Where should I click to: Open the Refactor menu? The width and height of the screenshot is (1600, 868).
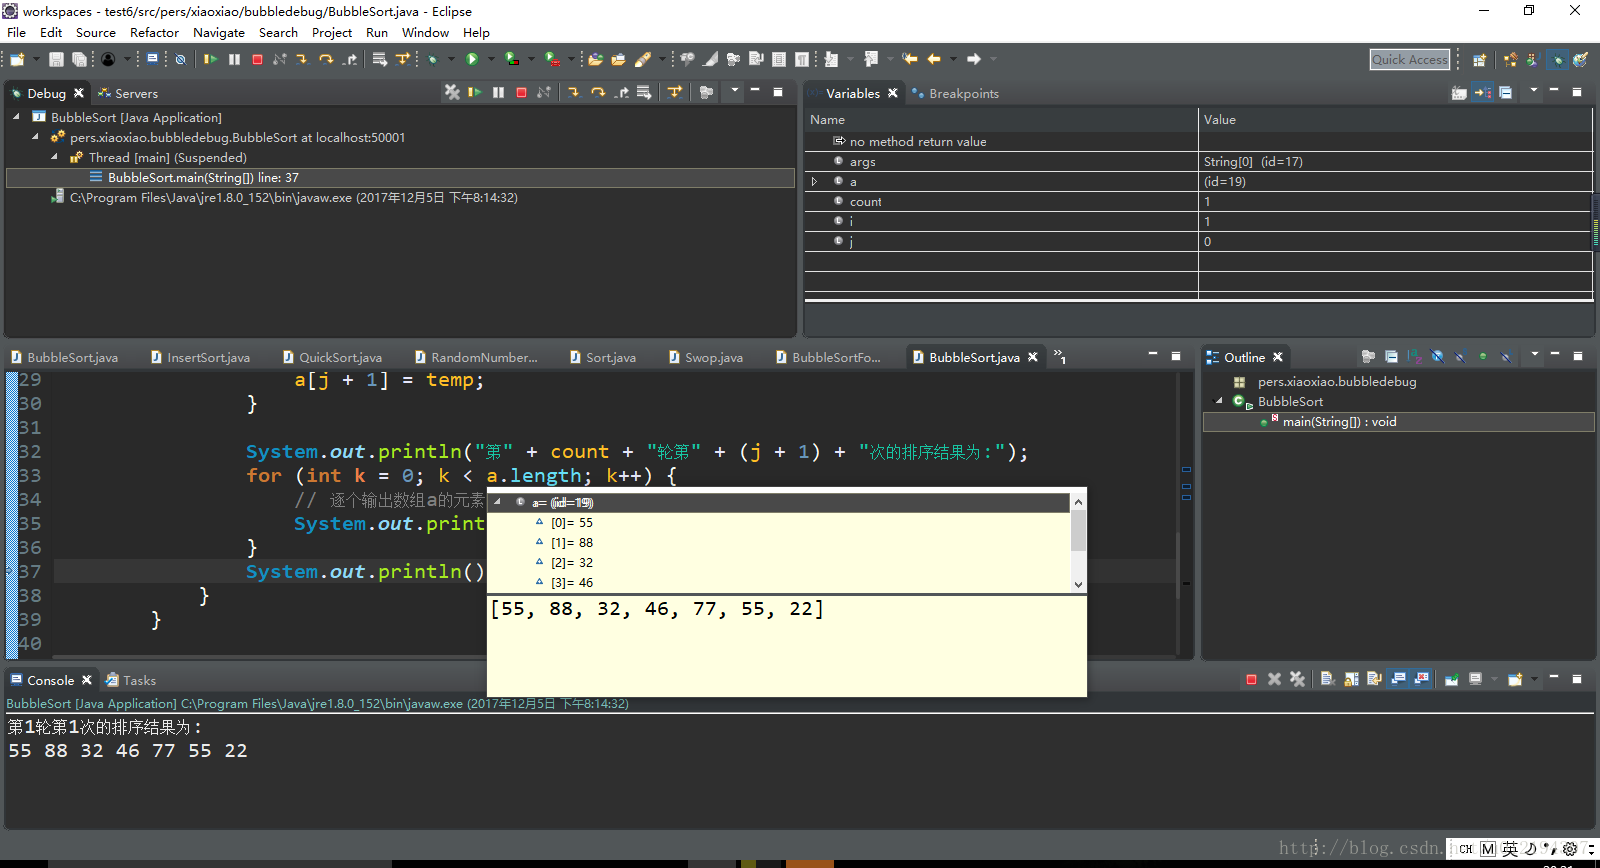(x=154, y=32)
